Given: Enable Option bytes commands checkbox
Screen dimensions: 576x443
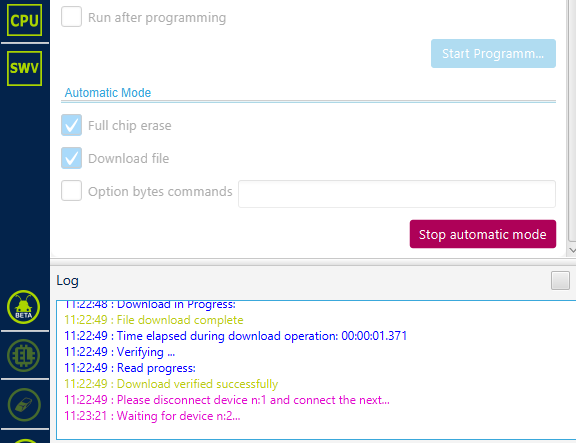Looking at the screenshot, I should coord(71,191).
